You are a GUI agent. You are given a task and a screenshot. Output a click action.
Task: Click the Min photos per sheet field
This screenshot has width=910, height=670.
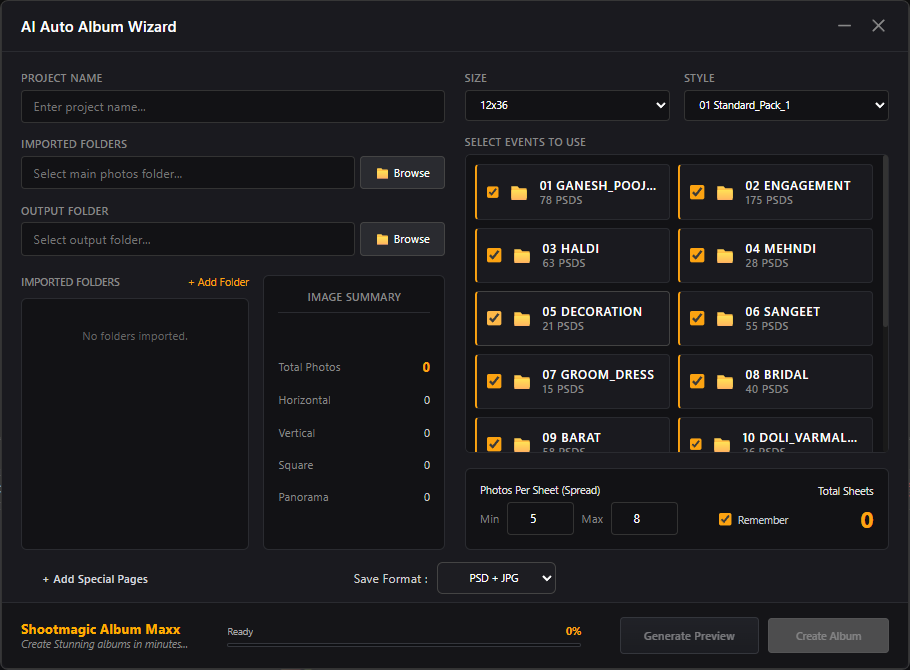pos(540,518)
